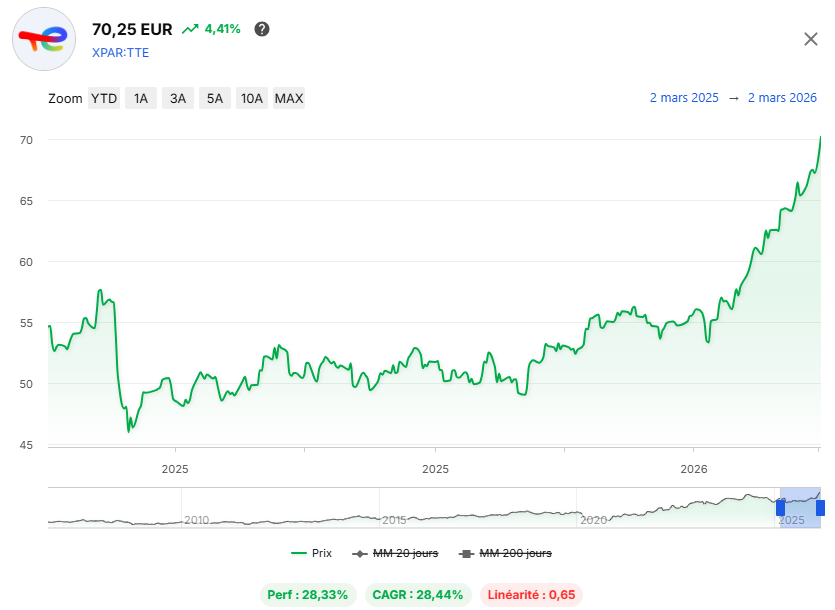Click the 60 y-axis label
This screenshot has width=835, height=610.
26,262
